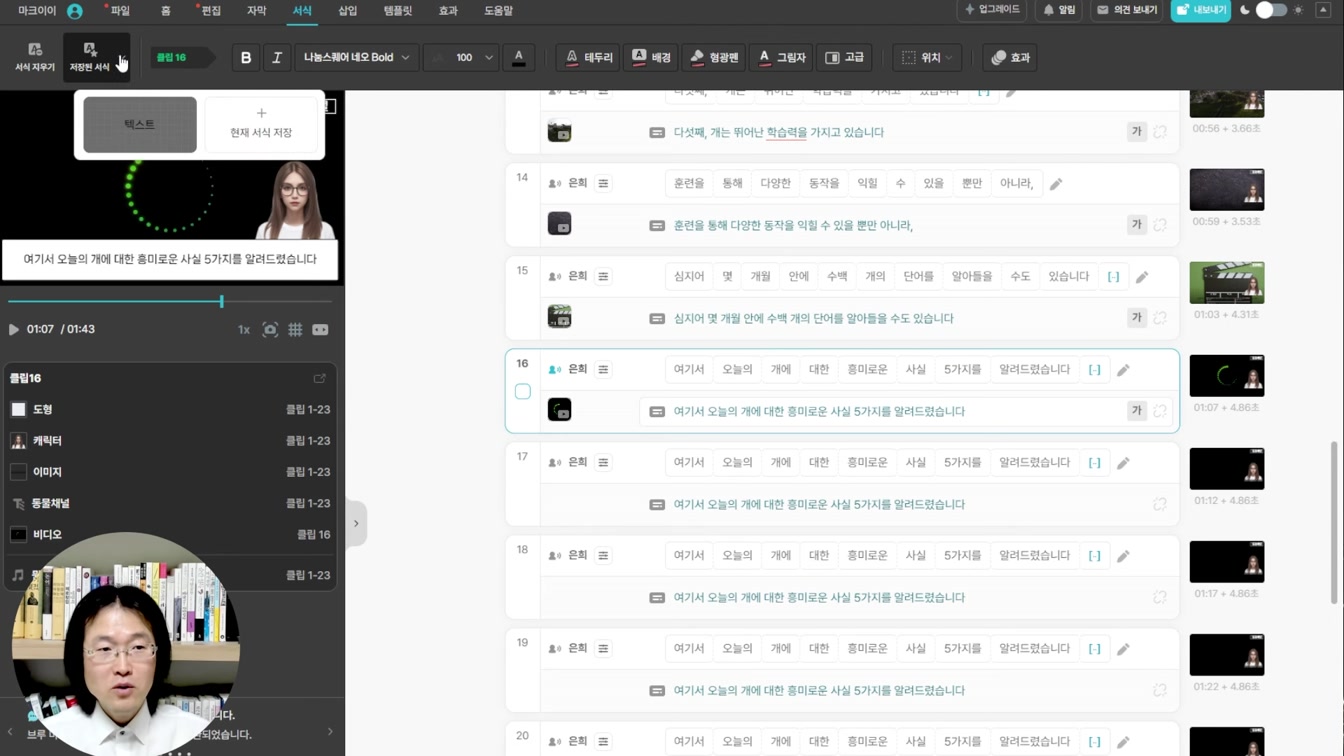1344x756 pixels.
Task: Select clip 15 timeline thumbnail 01:03
Action: point(1227,283)
